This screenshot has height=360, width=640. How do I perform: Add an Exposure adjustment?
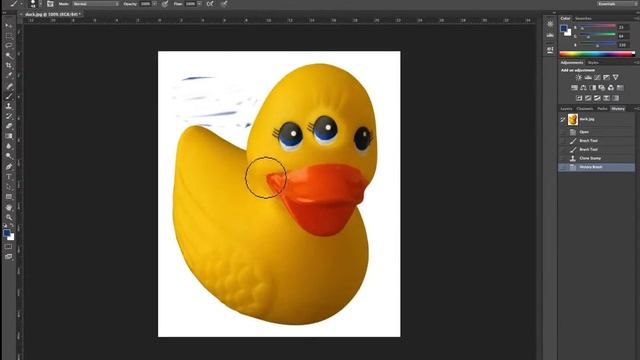pos(606,78)
